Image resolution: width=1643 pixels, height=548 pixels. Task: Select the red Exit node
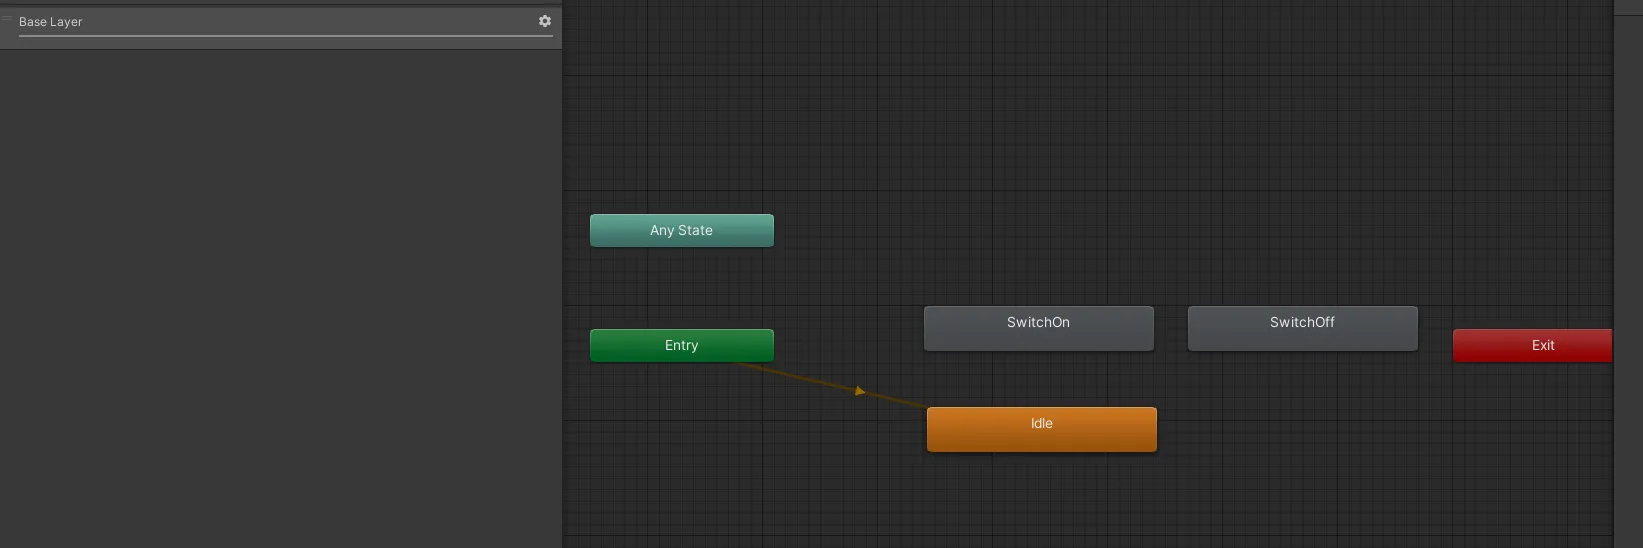tap(1532, 345)
